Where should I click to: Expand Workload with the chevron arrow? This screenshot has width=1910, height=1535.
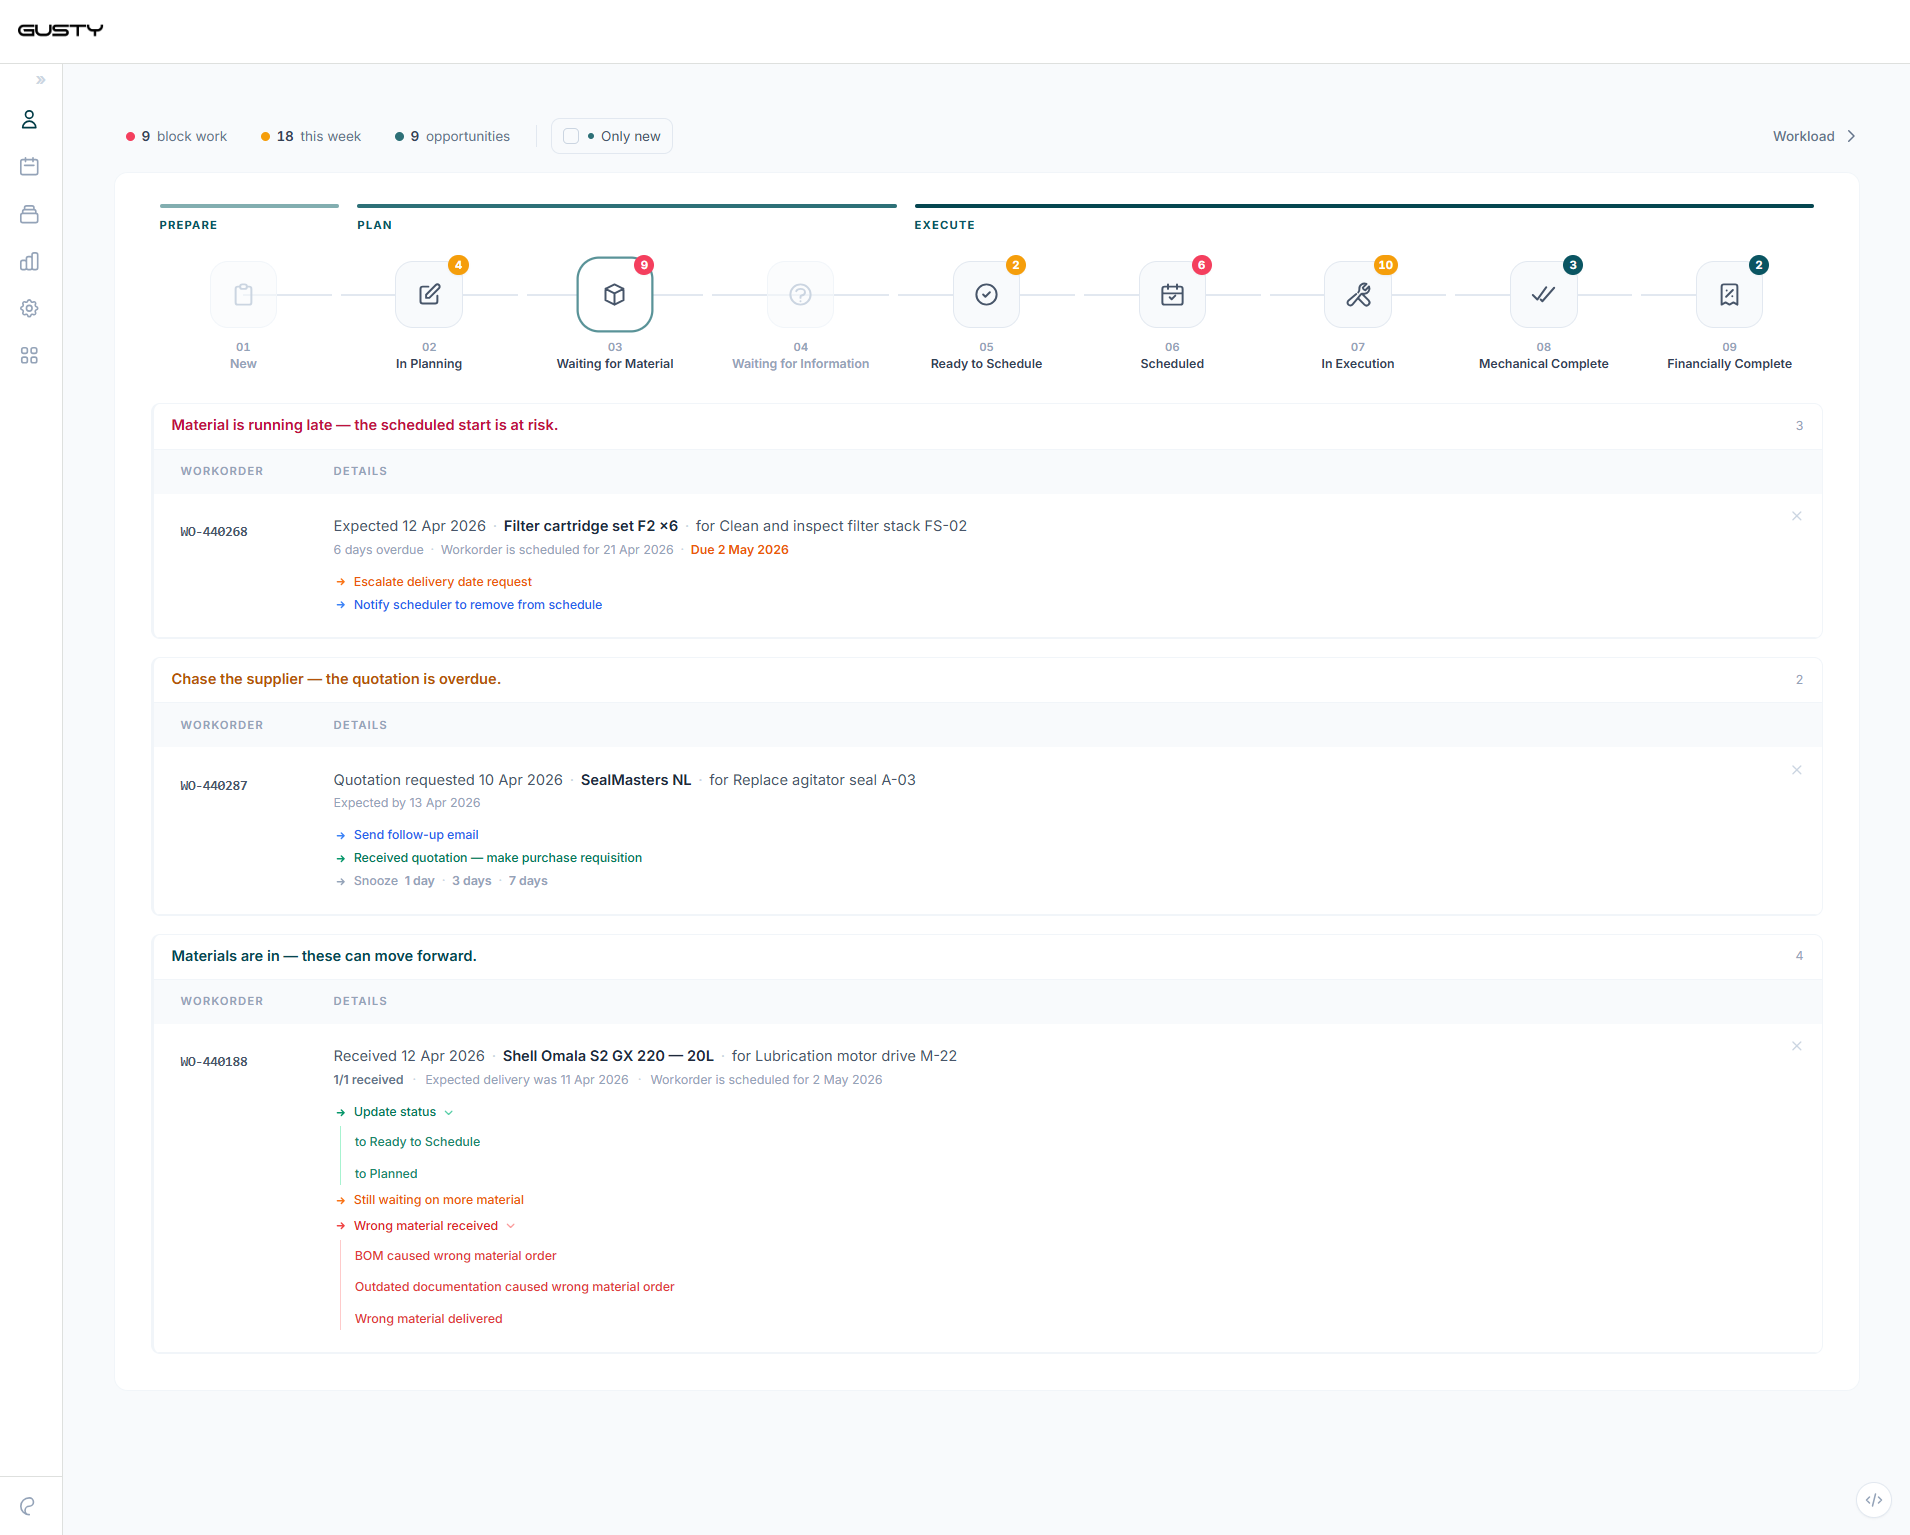(1852, 136)
